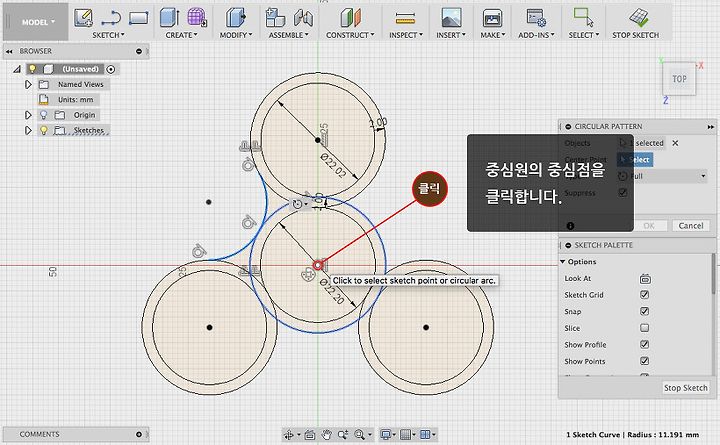Click the Display Settings monitor icon
This screenshot has height=445, width=720.
point(386,434)
